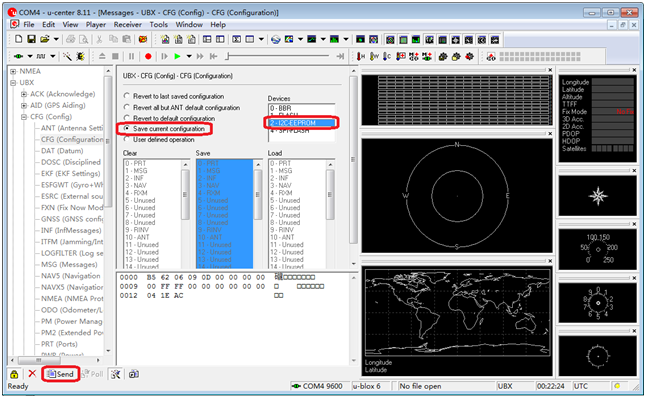Select GNSS (GNSS config) tree item
This screenshot has height=398, width=646.
click(x=72, y=219)
